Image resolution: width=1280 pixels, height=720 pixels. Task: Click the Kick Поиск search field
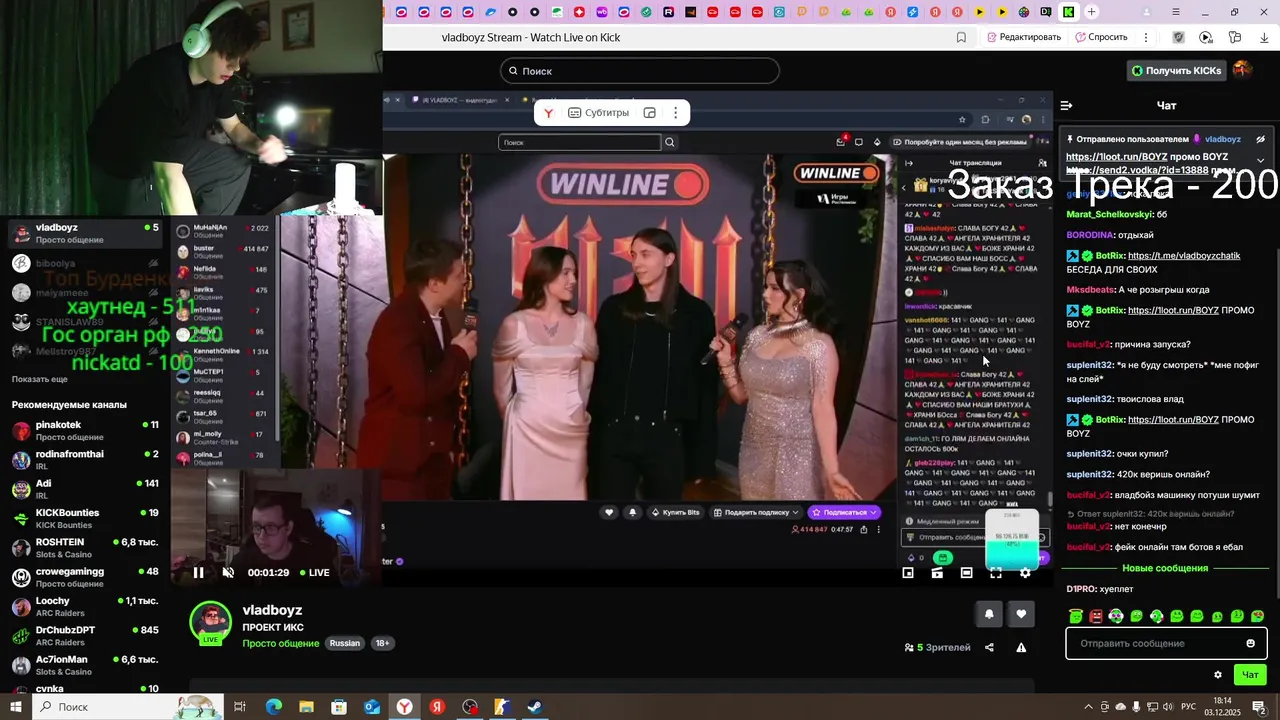coord(640,71)
